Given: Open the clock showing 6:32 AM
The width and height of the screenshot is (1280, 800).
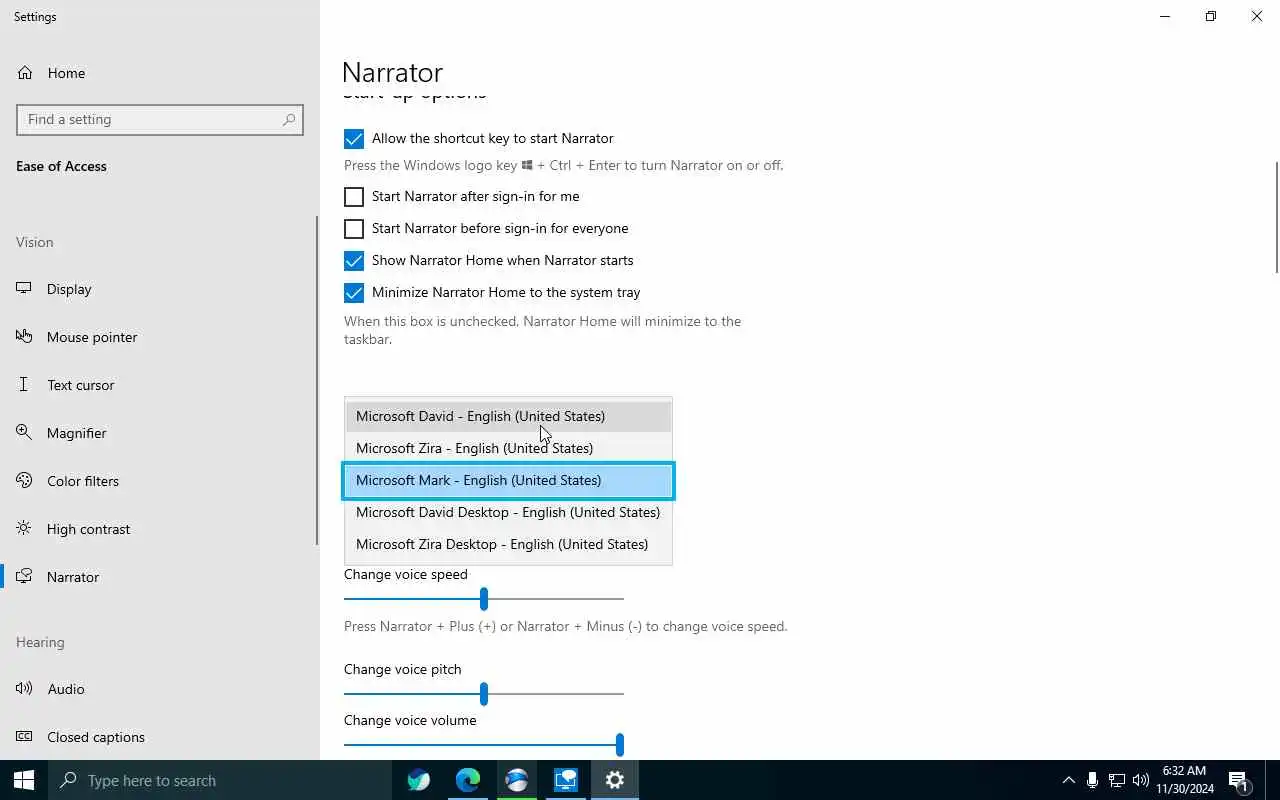Looking at the screenshot, I should pyautogui.click(x=1185, y=780).
